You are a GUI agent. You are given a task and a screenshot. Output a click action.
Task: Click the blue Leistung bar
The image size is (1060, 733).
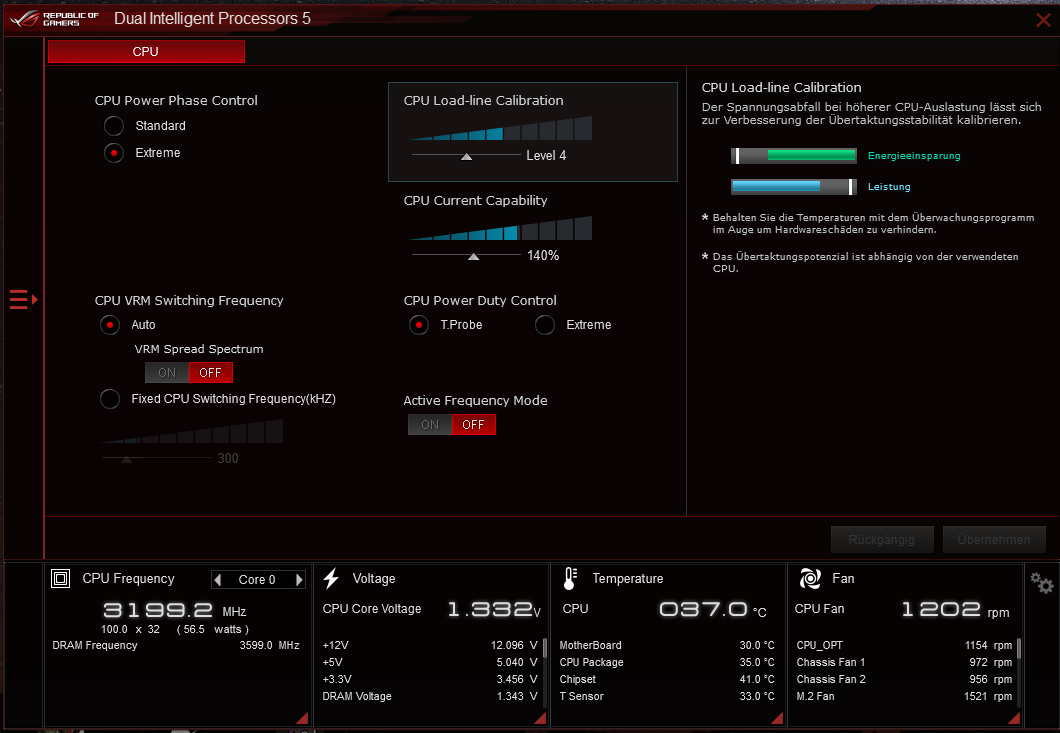pos(794,187)
